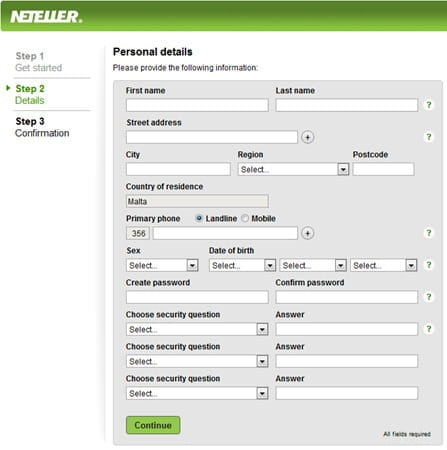Open the Sex dropdown
Image resolution: width=447 pixels, height=450 pixels.
[162, 265]
